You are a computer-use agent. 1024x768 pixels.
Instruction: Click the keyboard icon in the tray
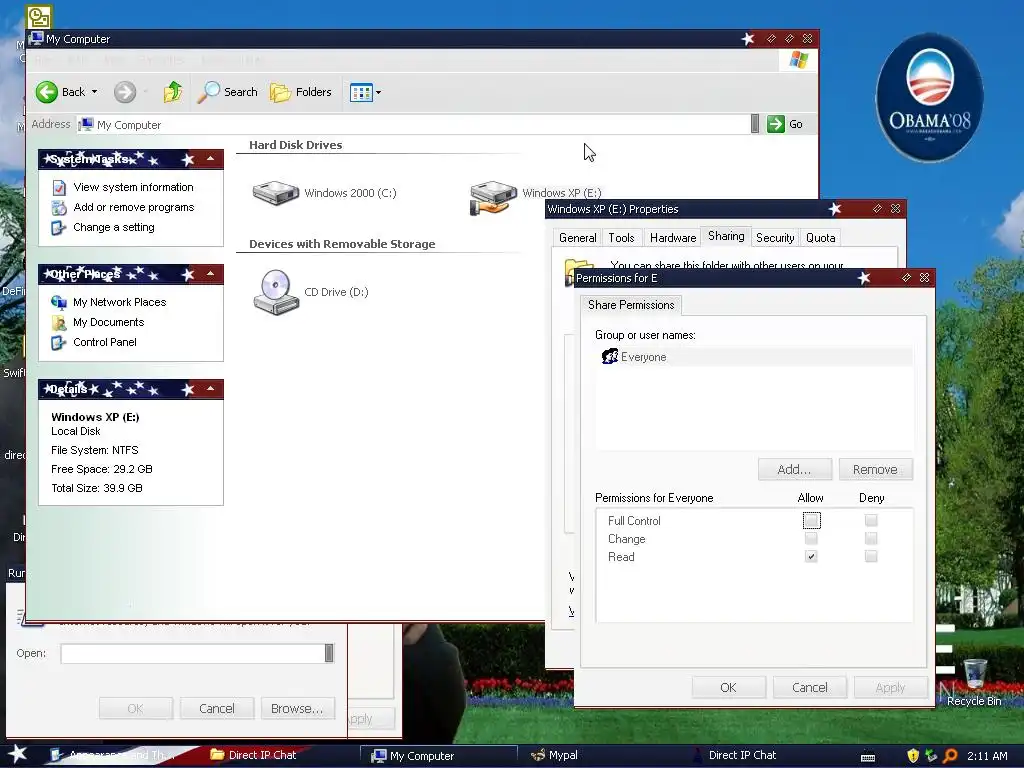[868, 757]
